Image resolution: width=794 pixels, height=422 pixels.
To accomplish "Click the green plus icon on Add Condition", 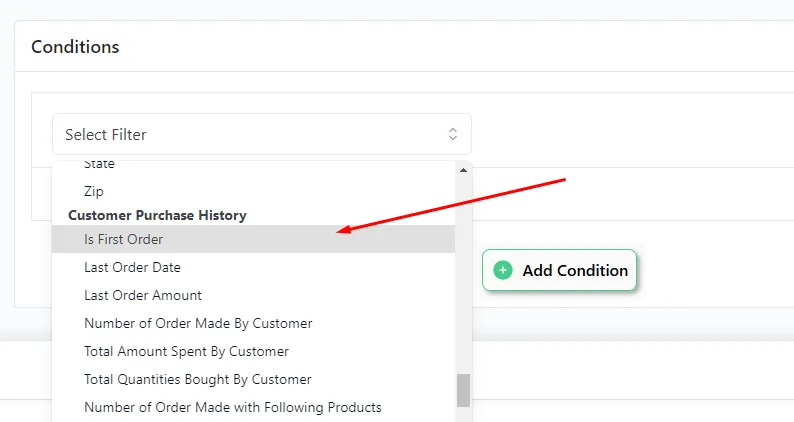I will click(503, 270).
